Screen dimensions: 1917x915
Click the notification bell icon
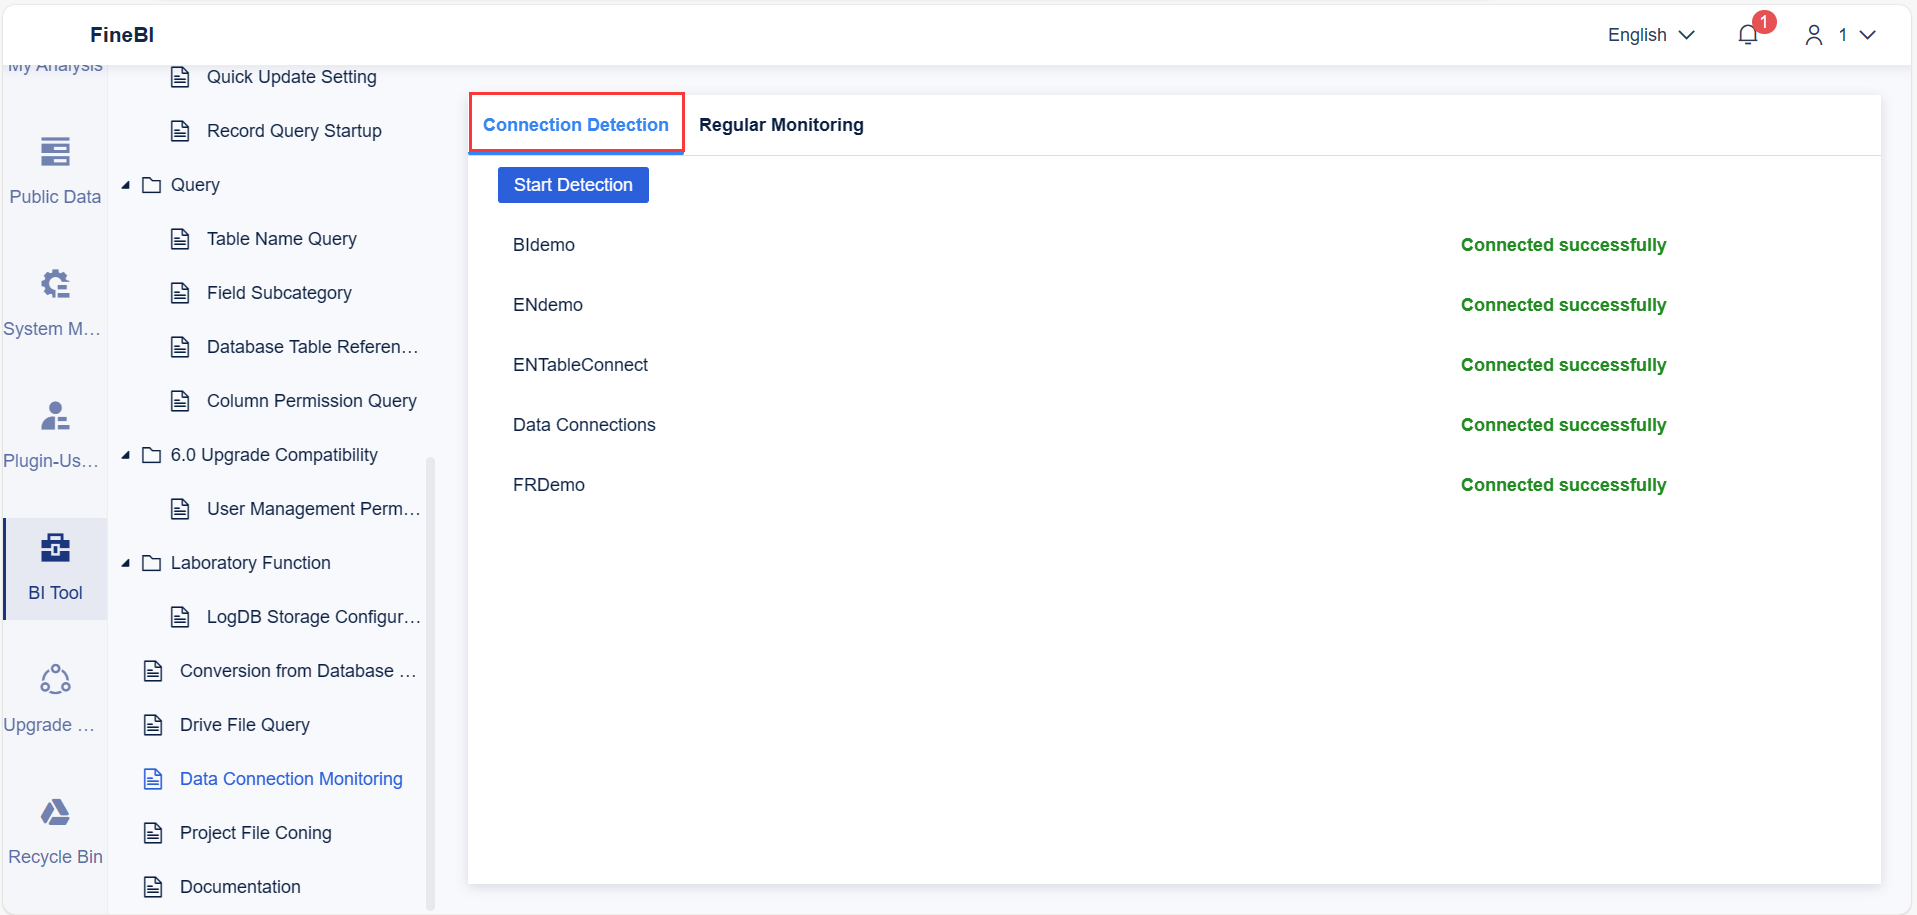click(1748, 34)
